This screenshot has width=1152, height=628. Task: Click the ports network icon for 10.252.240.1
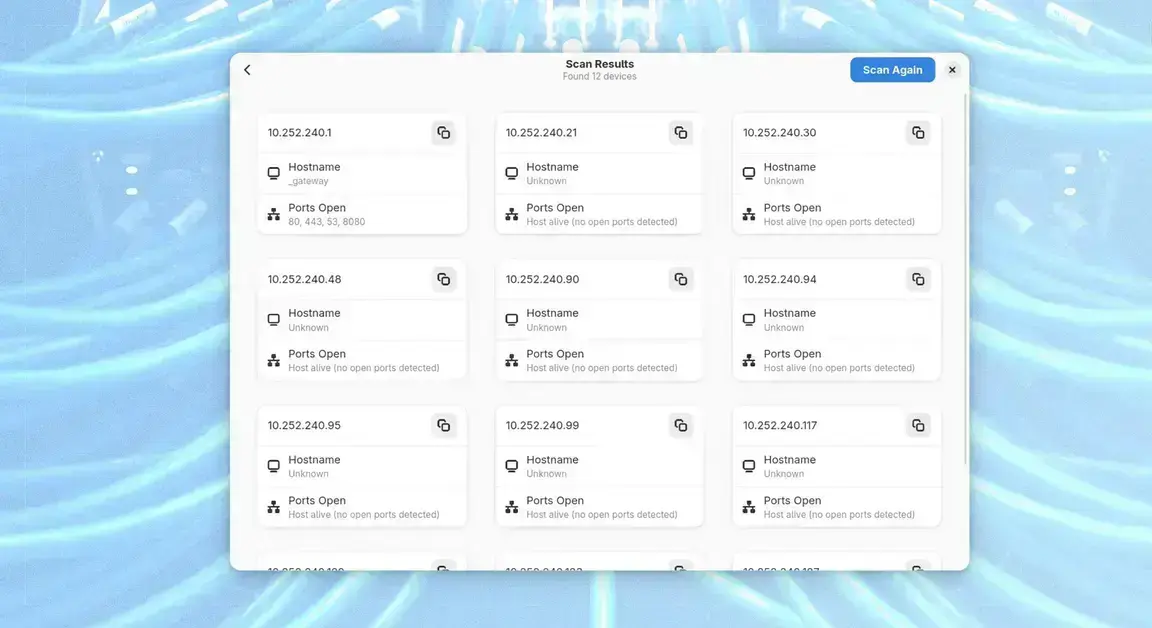[273, 214]
